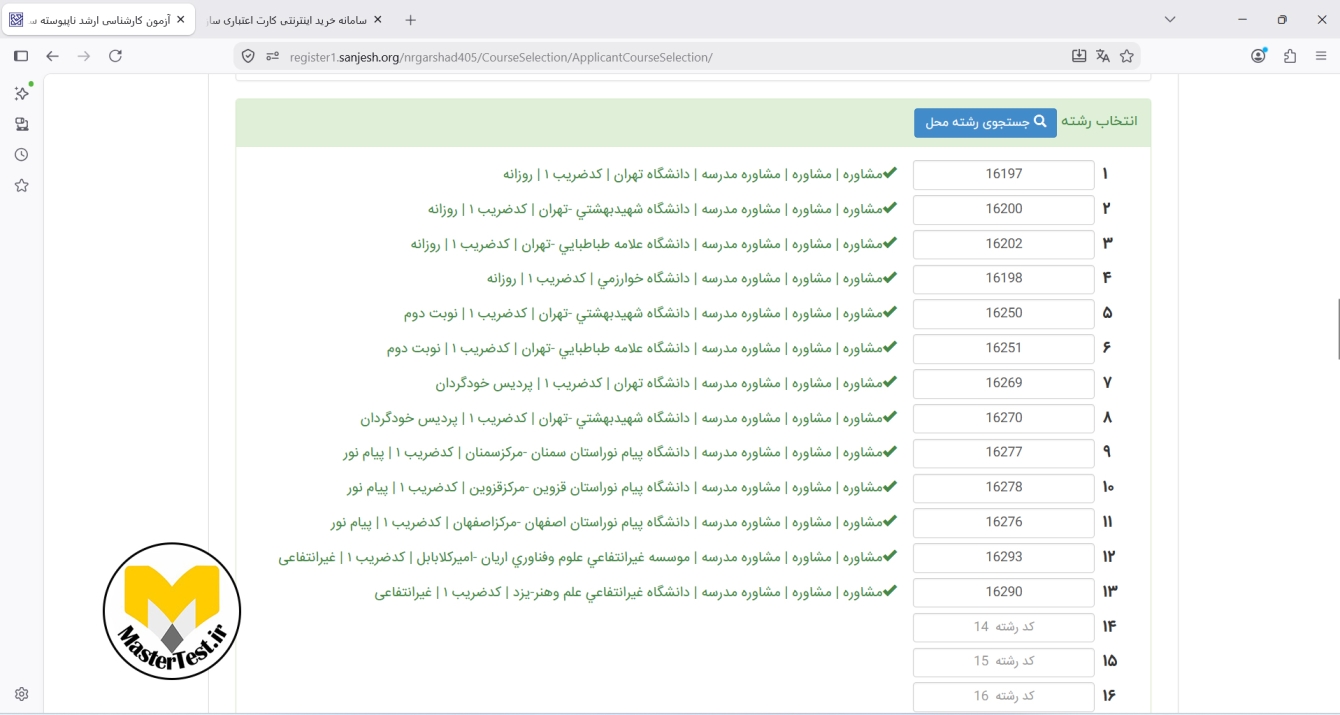
Task: Focus the field containing 16277
Action: [1004, 452]
